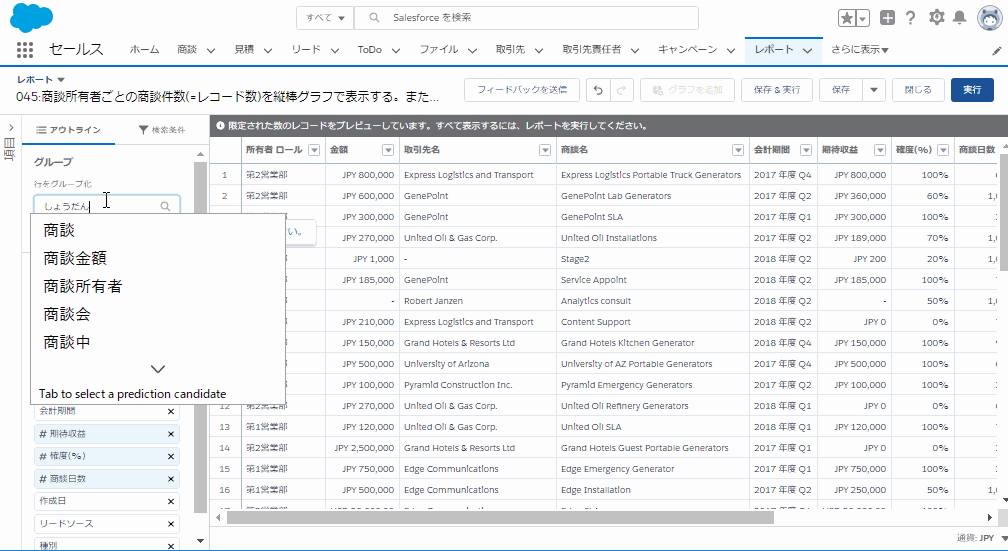Remove the 商談日数 column with its X
This screenshot has width=1008, height=551.
click(171, 479)
